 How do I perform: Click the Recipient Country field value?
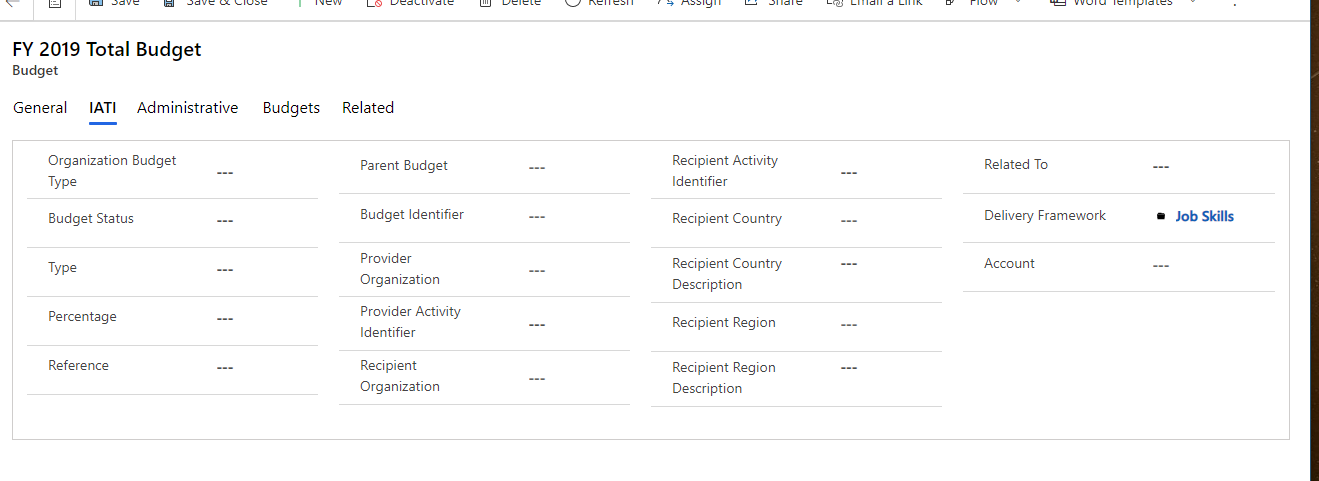coord(849,220)
